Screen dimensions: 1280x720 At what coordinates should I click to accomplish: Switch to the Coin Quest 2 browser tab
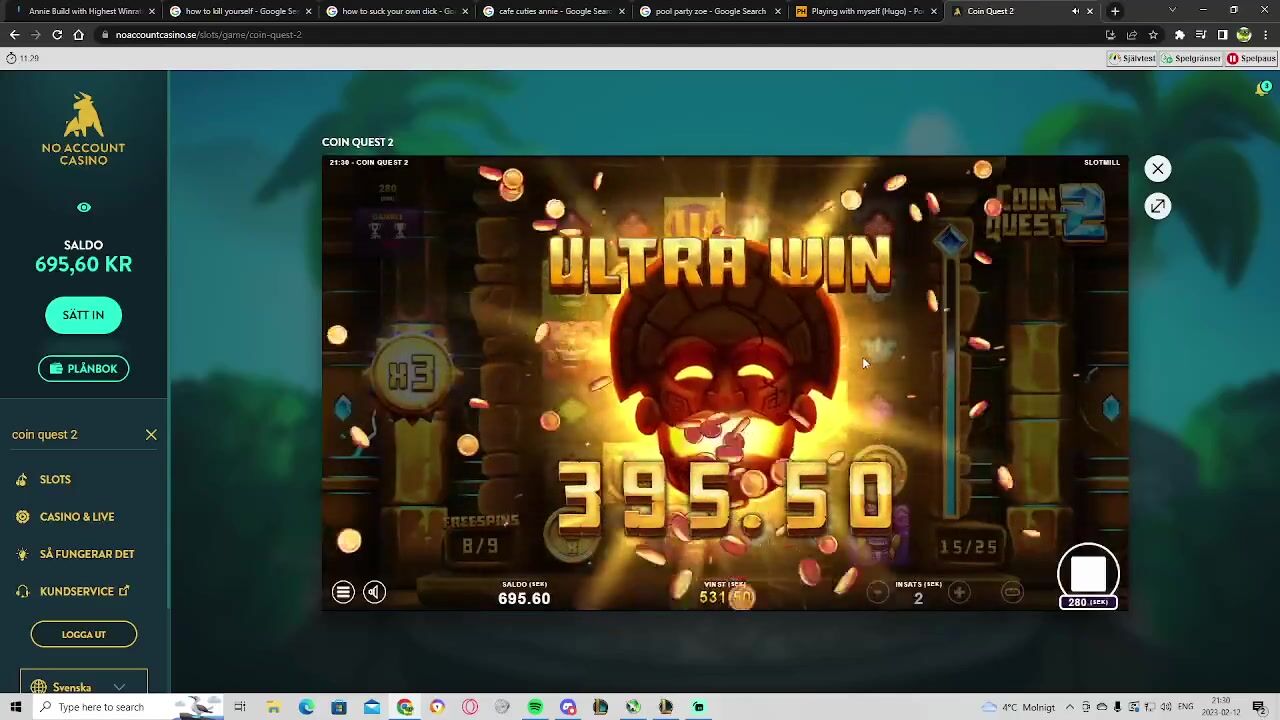pyautogui.click(x=990, y=11)
